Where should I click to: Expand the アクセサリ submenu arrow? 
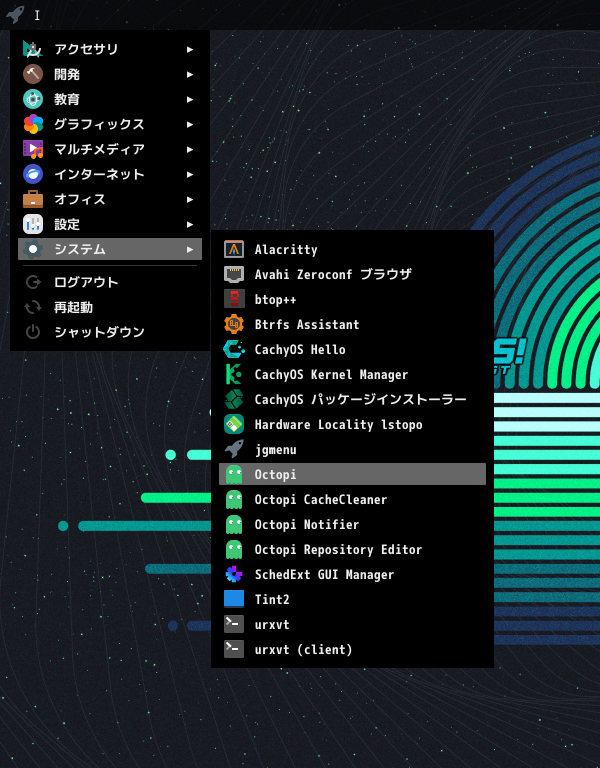pos(190,49)
